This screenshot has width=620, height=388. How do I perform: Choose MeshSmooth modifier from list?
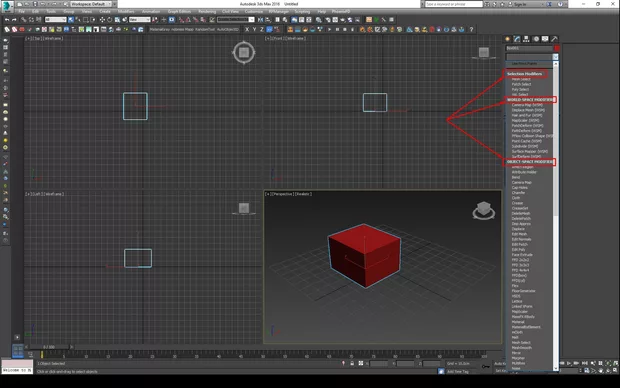tap(522, 348)
